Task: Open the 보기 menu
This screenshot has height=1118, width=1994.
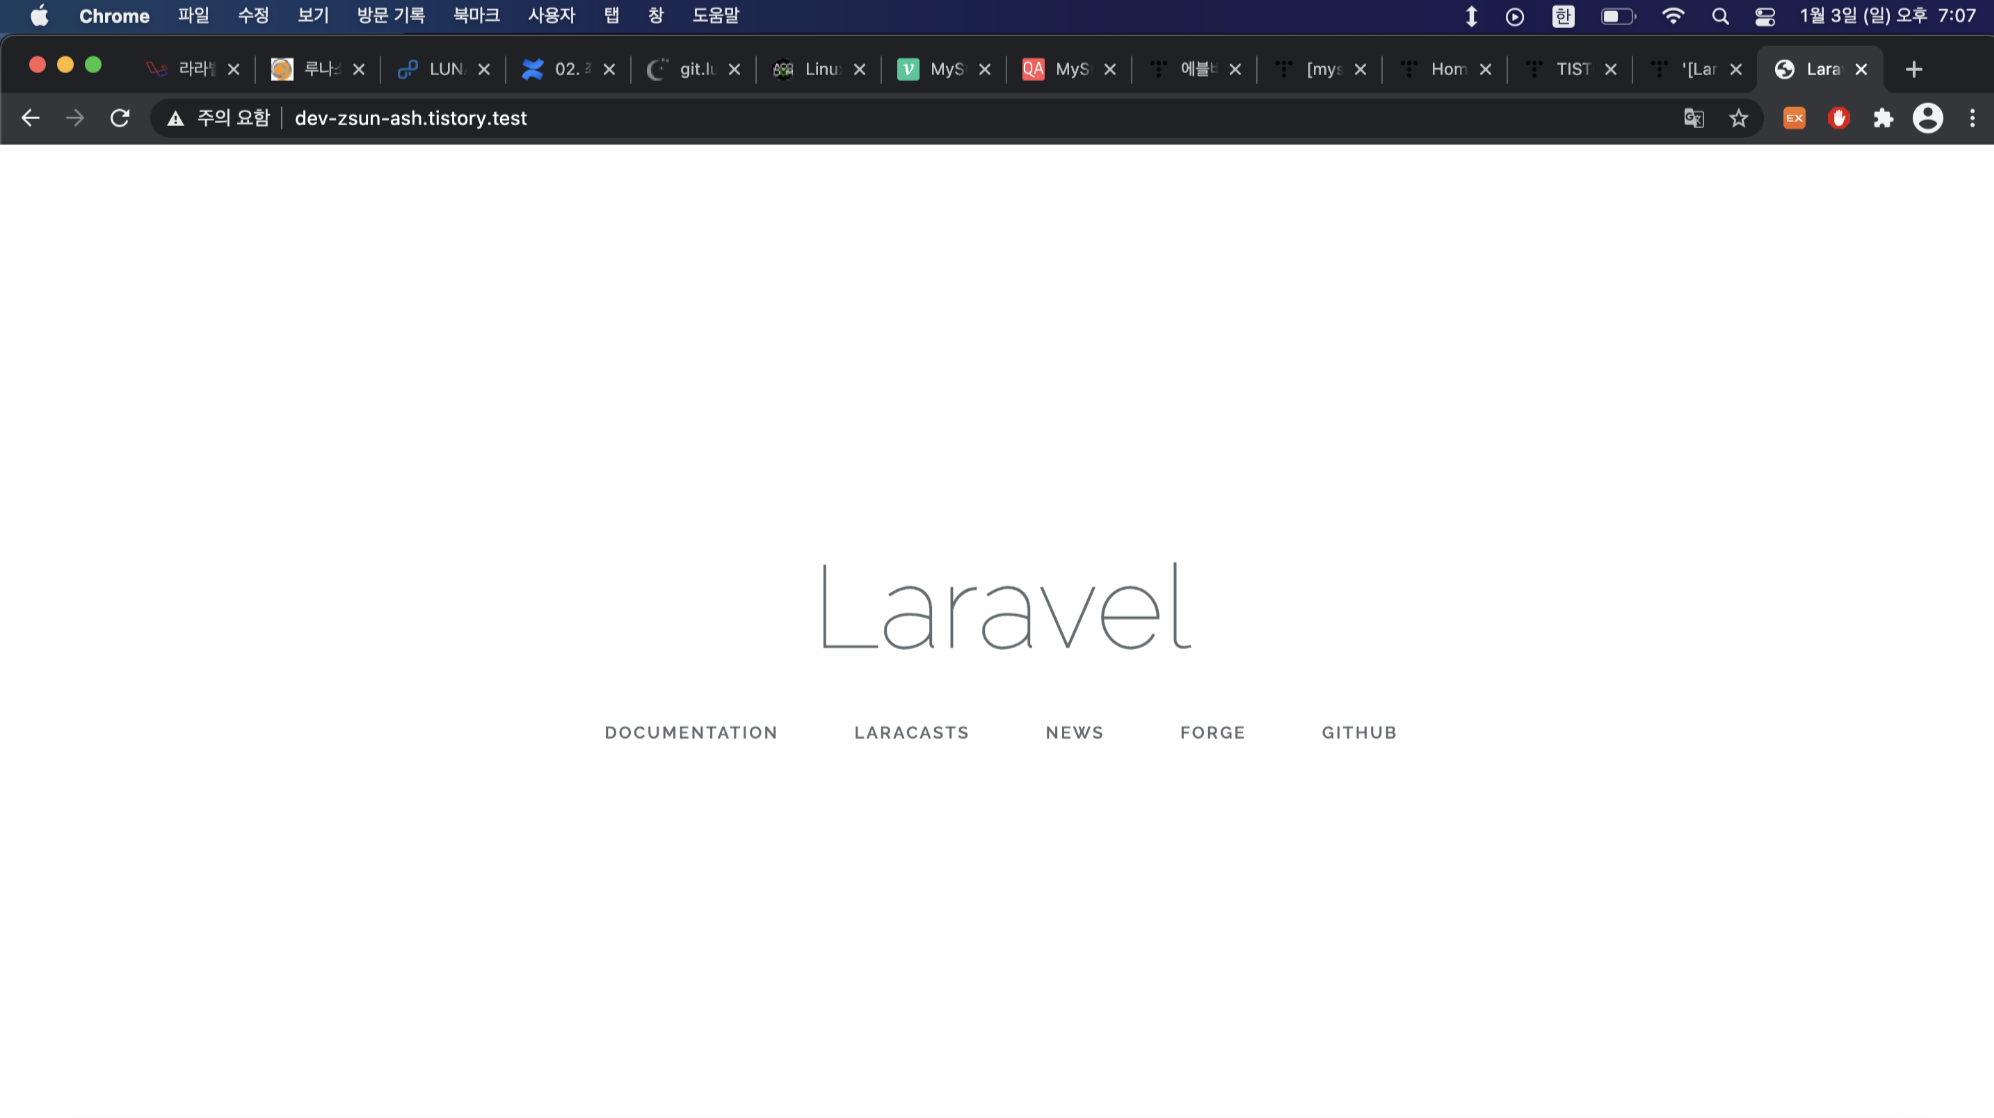Action: tap(313, 16)
